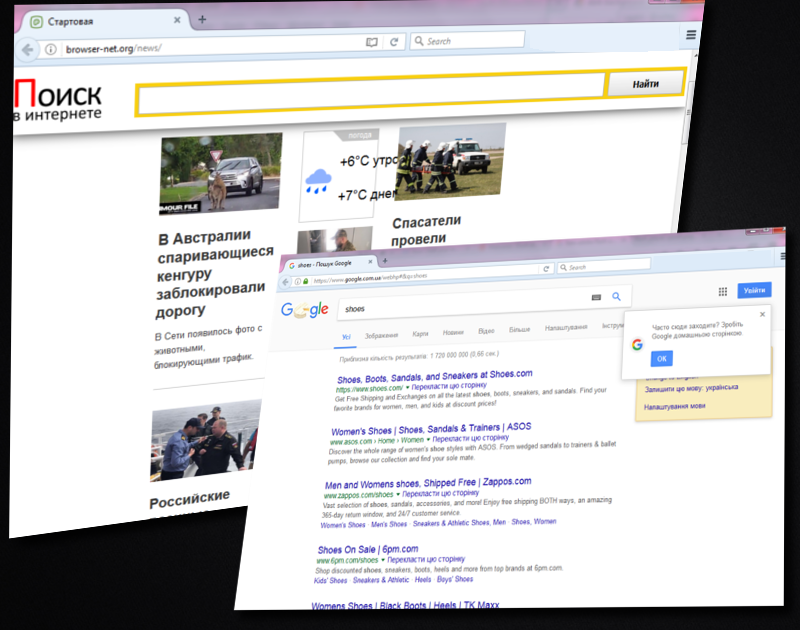The width and height of the screenshot is (800, 630).
Task: Click the Увійти sign-in button
Action: (754, 290)
